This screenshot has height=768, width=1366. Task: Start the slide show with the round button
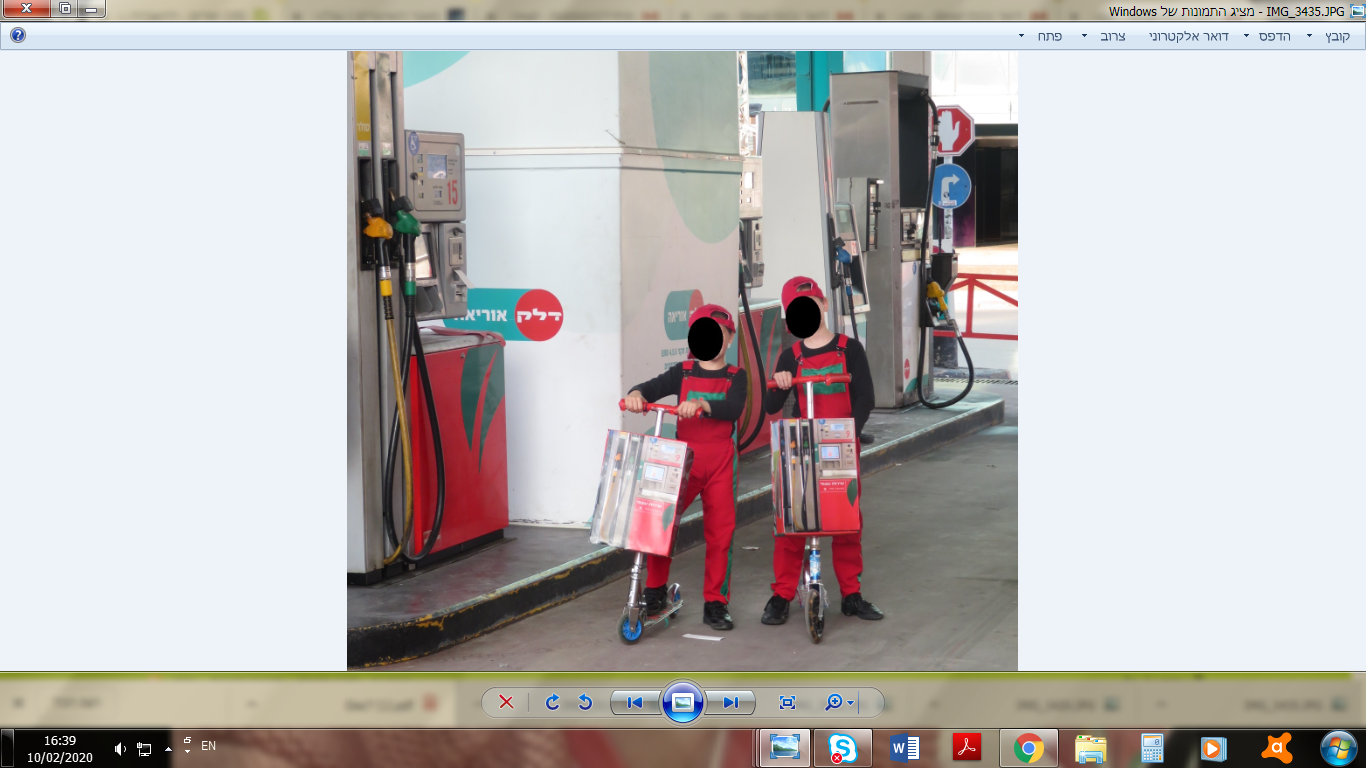(683, 702)
